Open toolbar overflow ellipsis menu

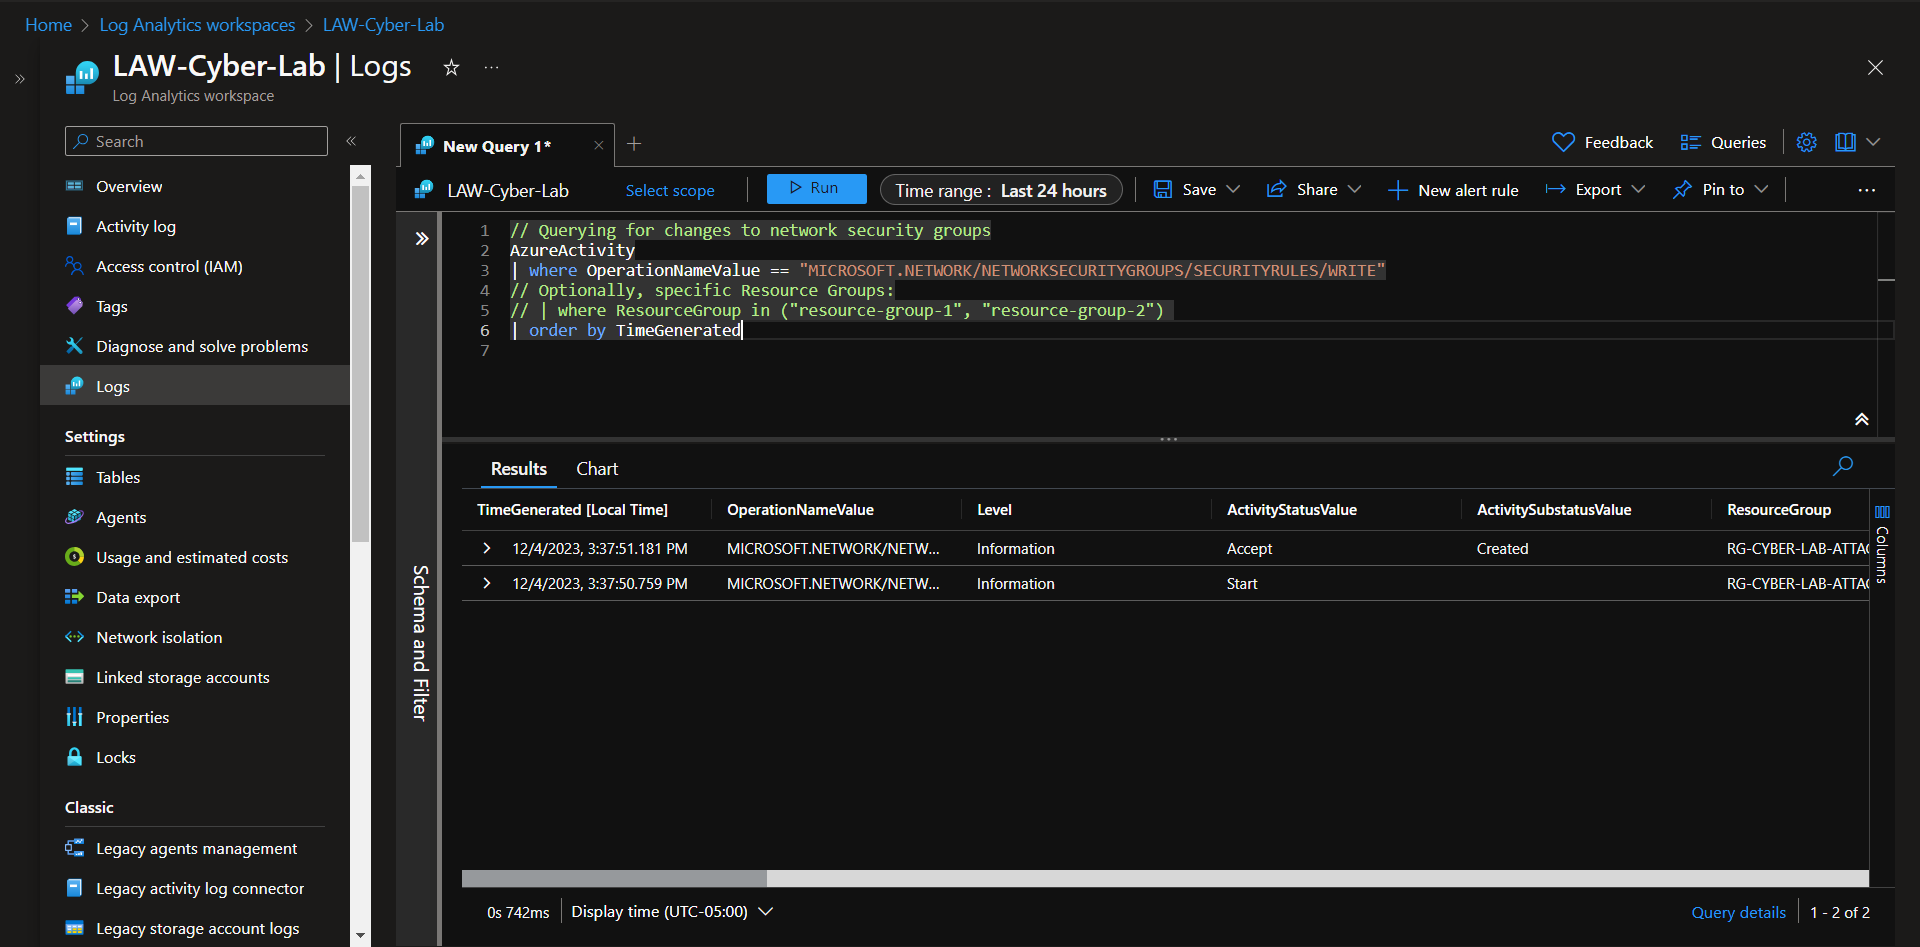pos(1866,190)
